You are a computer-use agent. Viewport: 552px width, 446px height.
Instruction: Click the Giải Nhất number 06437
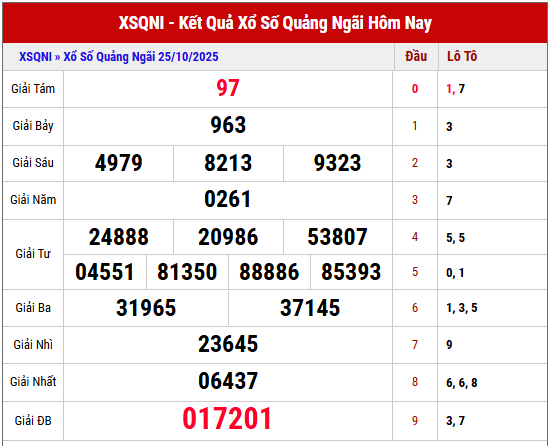pyautogui.click(x=228, y=381)
